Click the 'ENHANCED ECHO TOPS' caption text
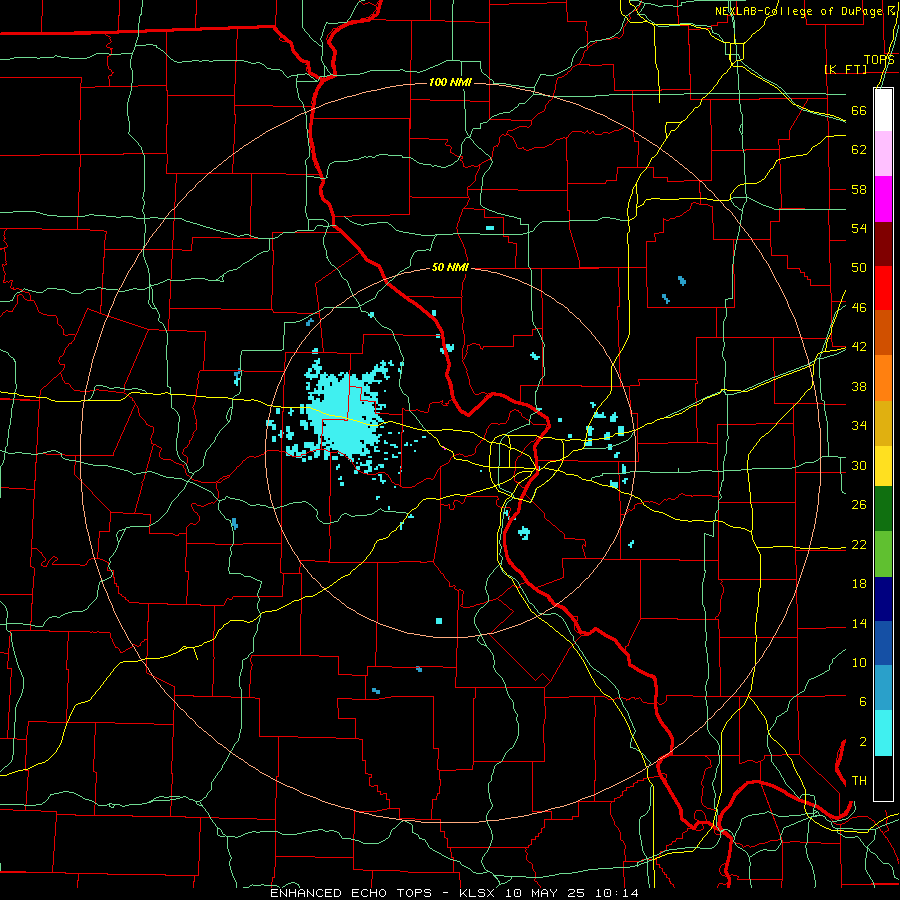The width and height of the screenshot is (900, 900). [x=351, y=893]
